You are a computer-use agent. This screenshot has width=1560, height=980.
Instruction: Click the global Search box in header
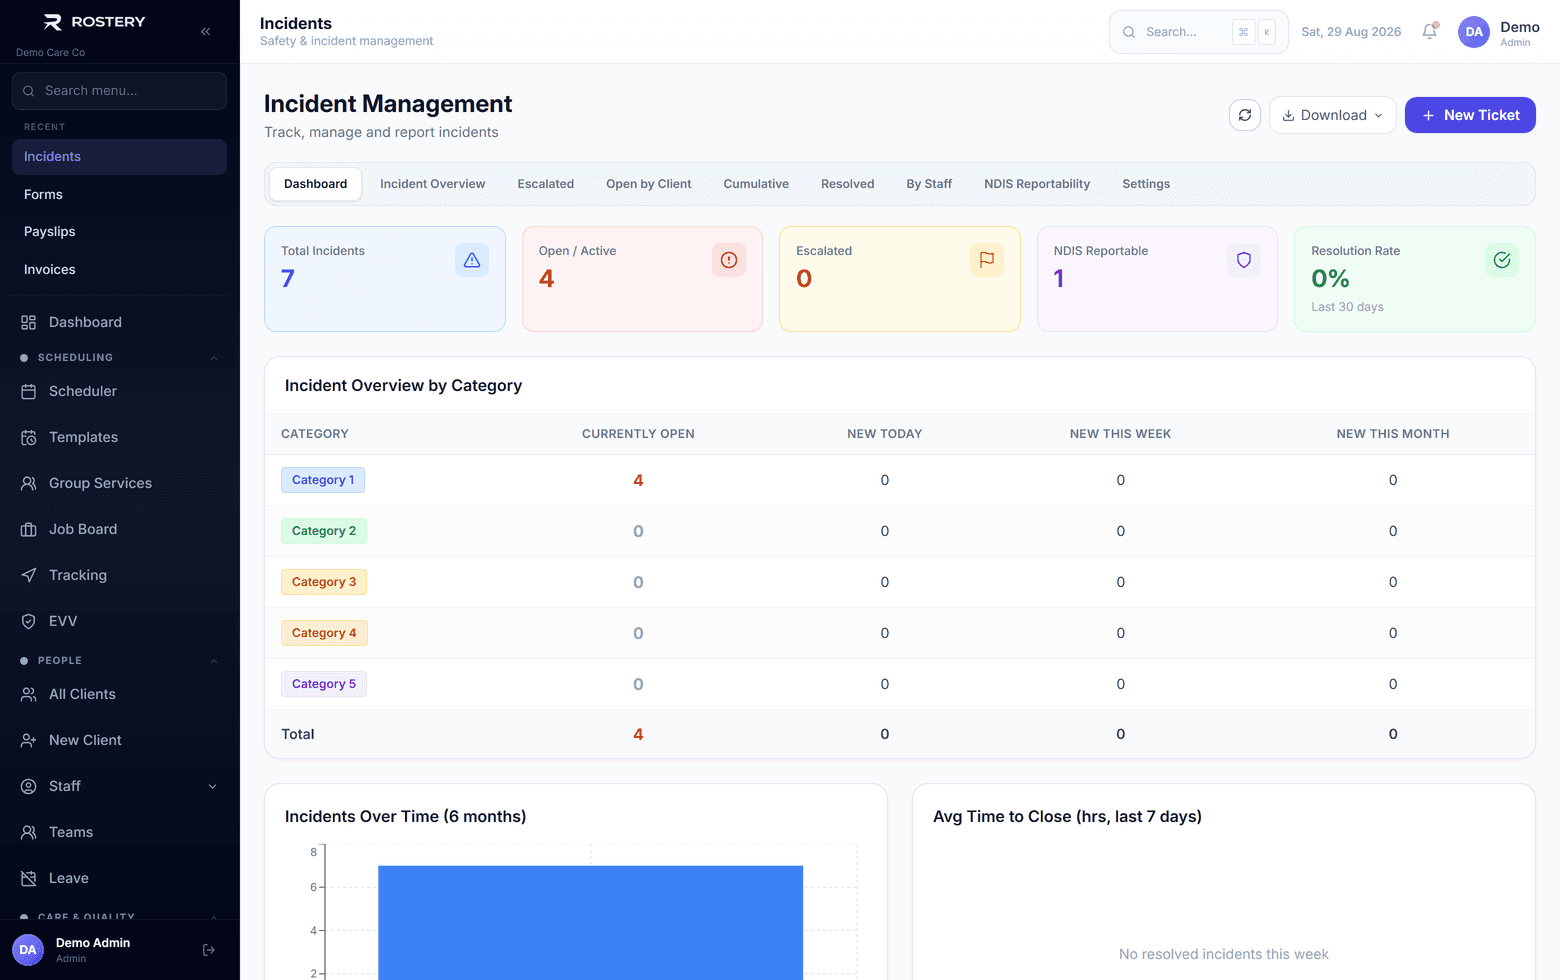tap(1198, 32)
